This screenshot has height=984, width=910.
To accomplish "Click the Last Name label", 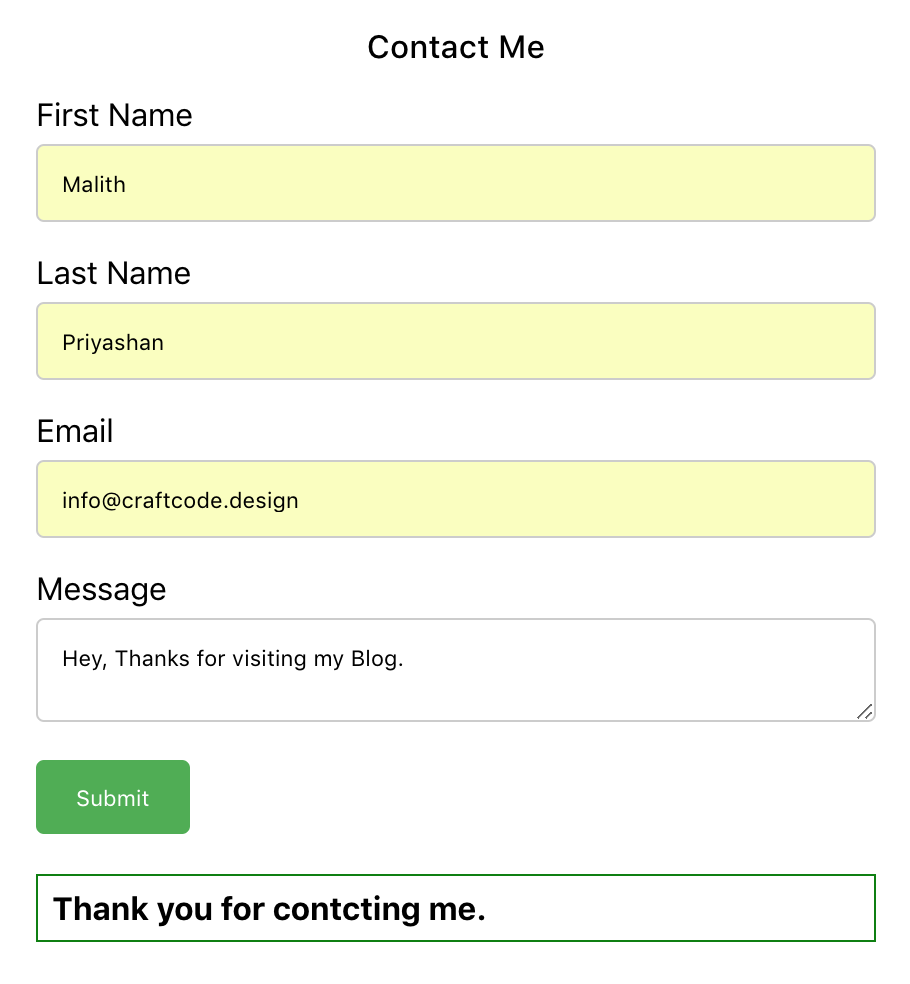I will pyautogui.click(x=114, y=273).
